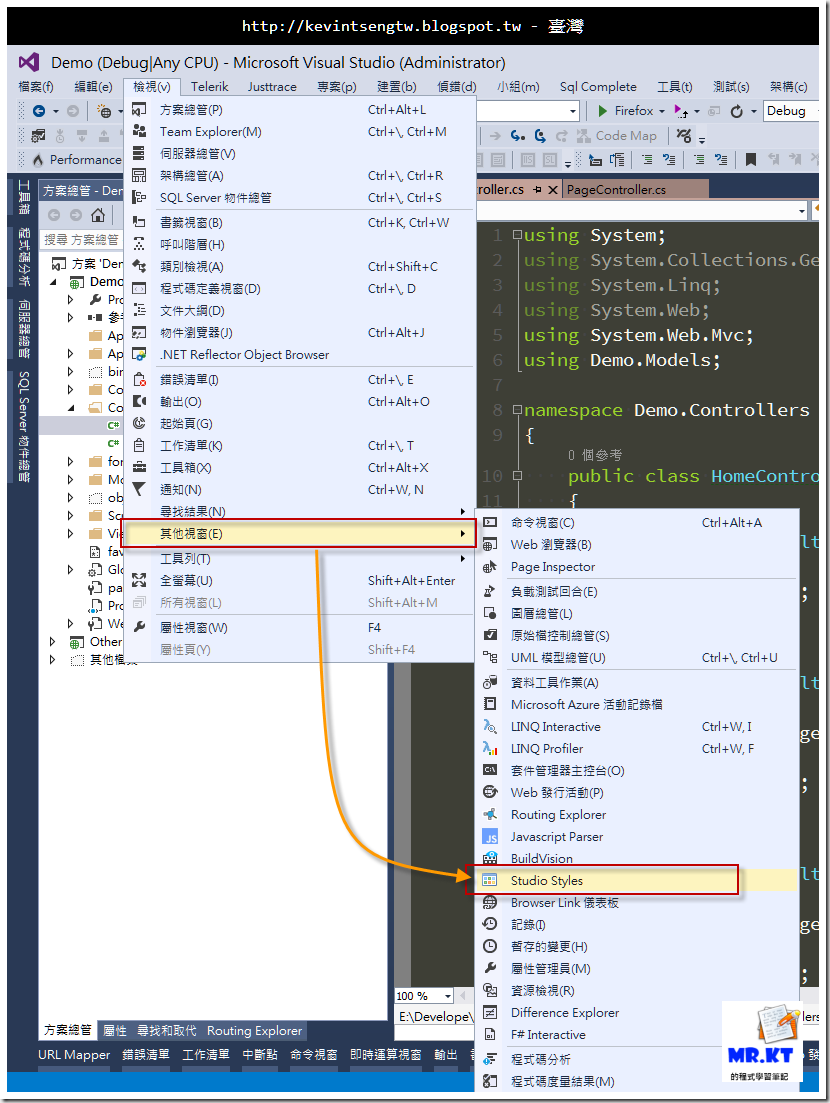
Task: Expand the 工具列(T) submenu arrow
Action: [x=462, y=559]
